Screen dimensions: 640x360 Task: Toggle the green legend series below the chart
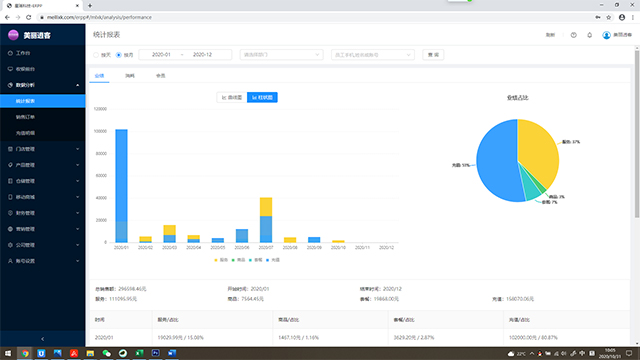tap(238, 260)
